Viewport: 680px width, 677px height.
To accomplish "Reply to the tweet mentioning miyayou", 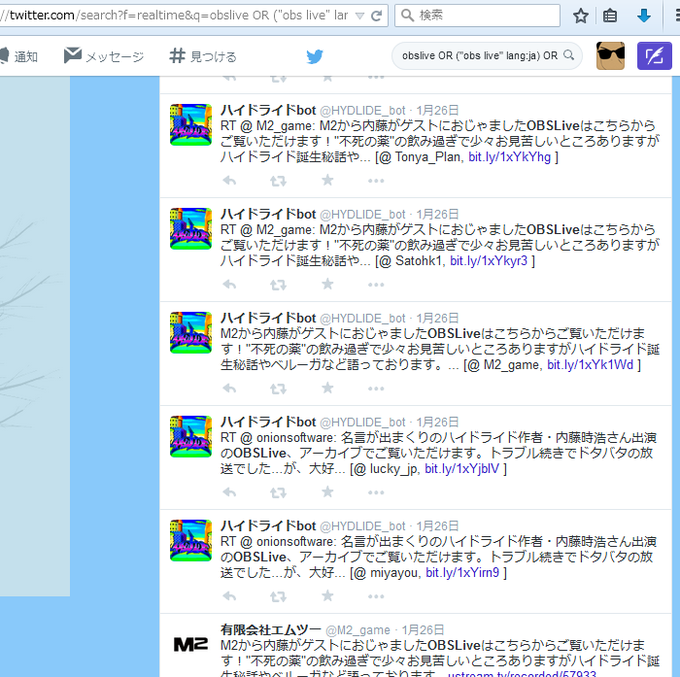I will tap(229, 596).
